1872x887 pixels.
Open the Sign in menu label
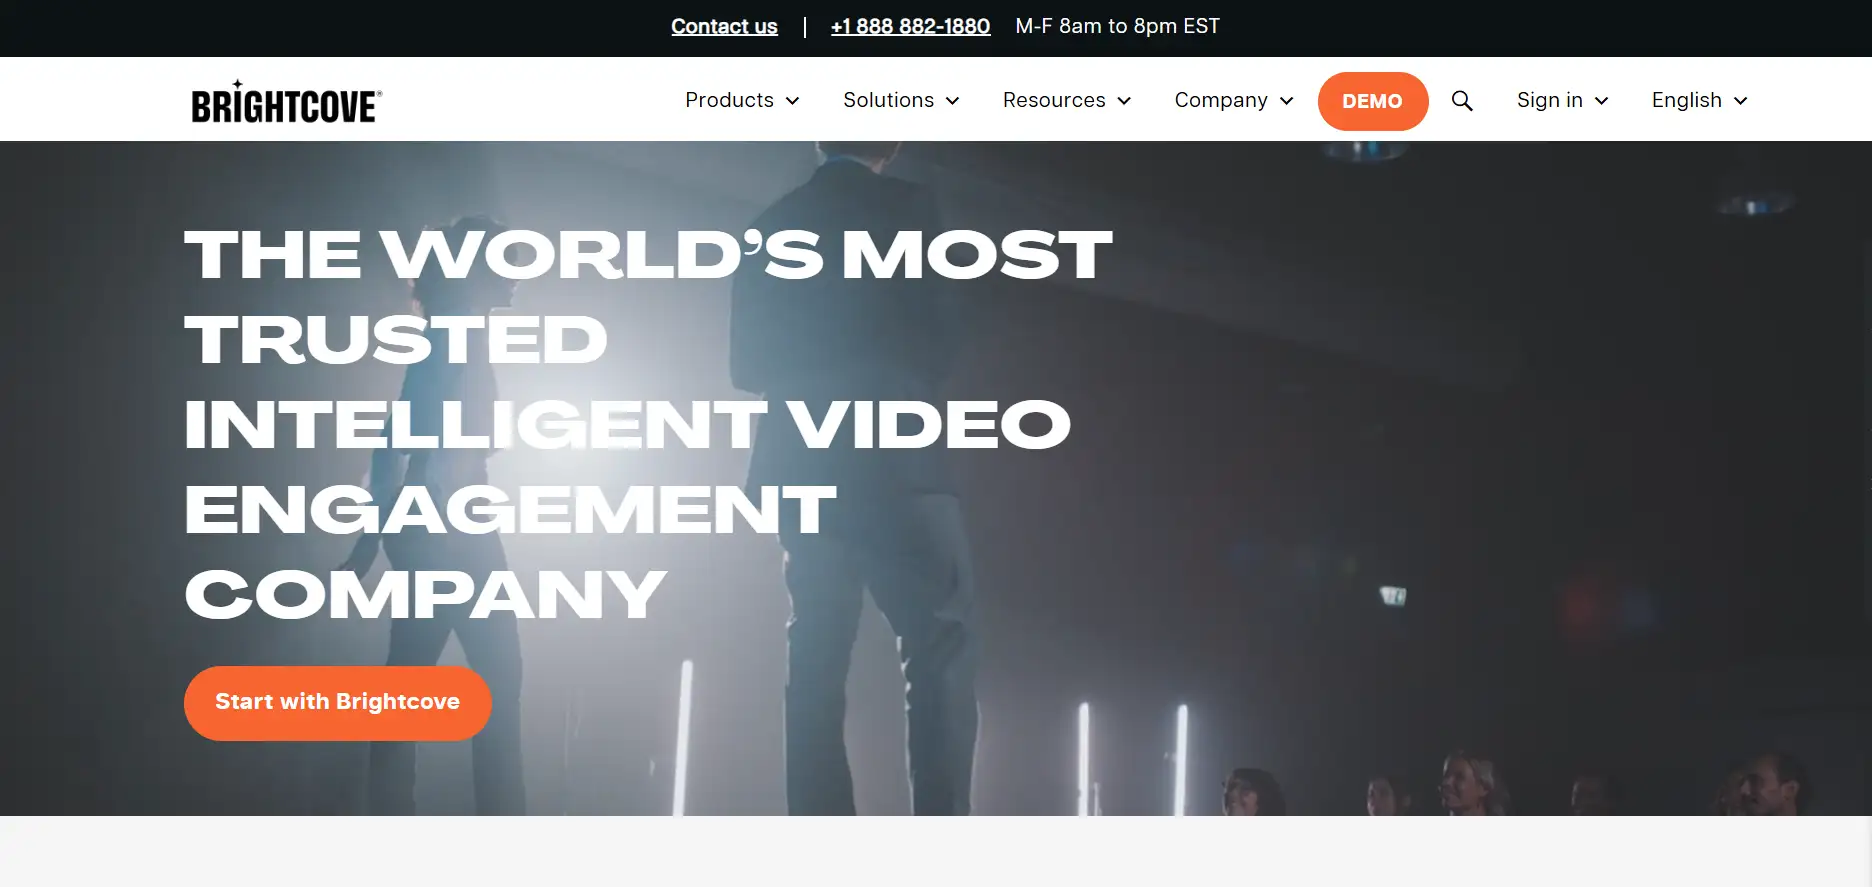(1549, 100)
